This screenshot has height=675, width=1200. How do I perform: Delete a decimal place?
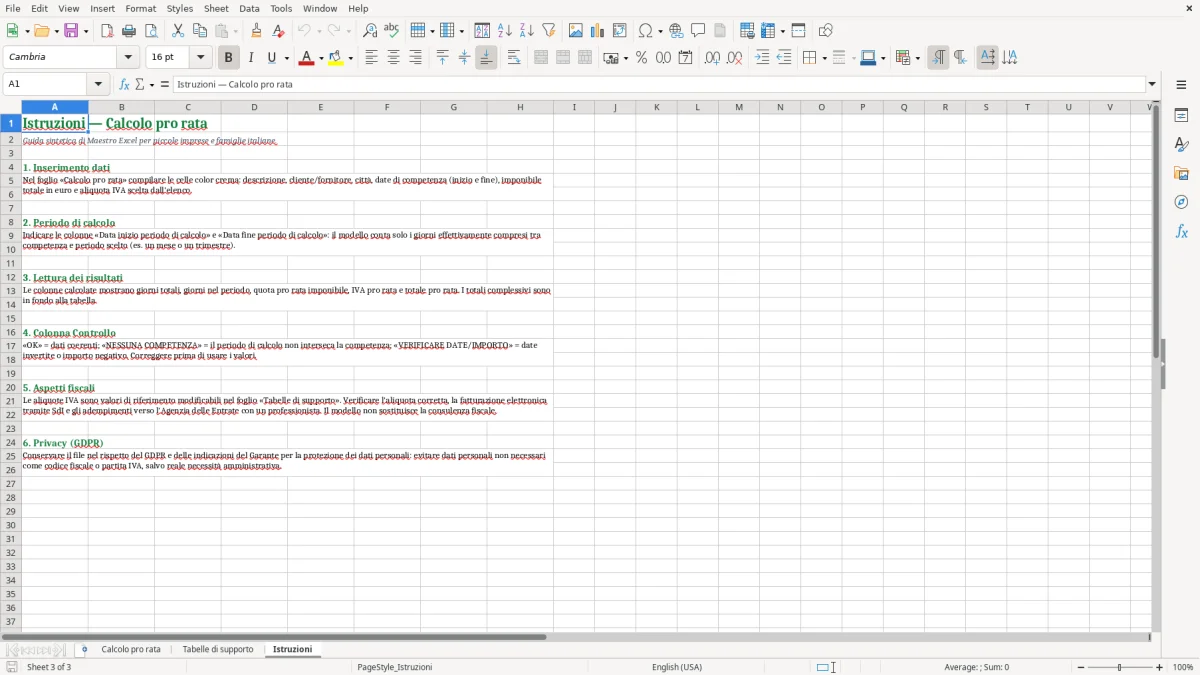coord(734,58)
